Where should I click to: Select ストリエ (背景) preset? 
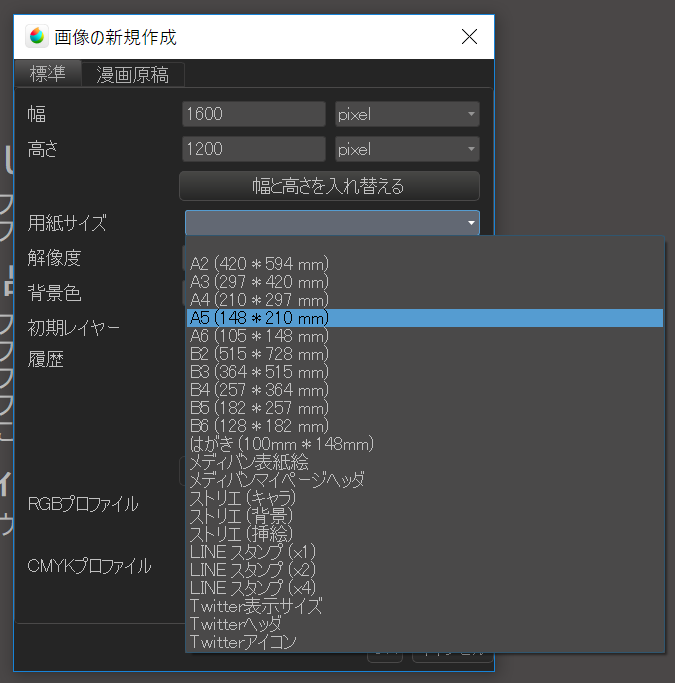click(x=425, y=516)
